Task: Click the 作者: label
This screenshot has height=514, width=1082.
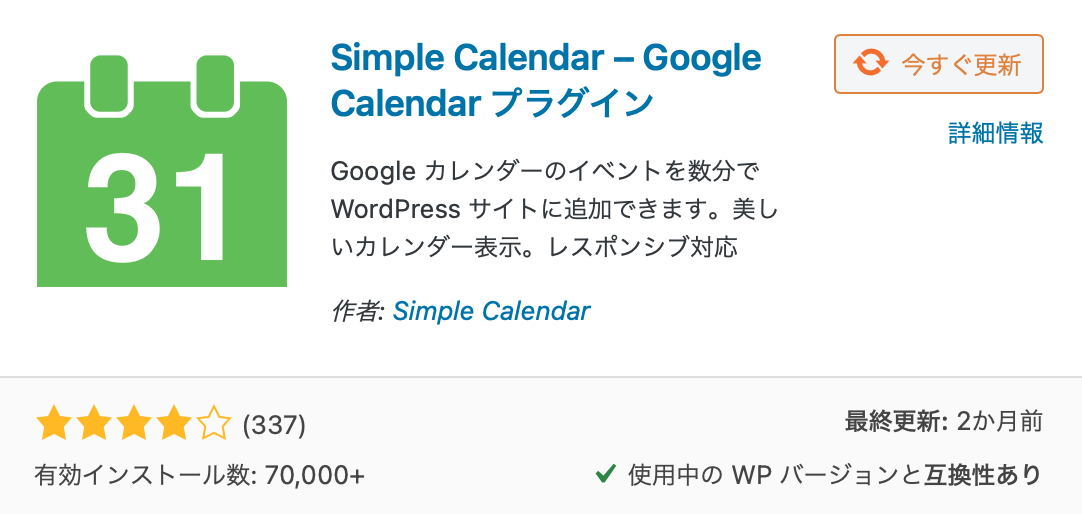Action: pos(357,311)
